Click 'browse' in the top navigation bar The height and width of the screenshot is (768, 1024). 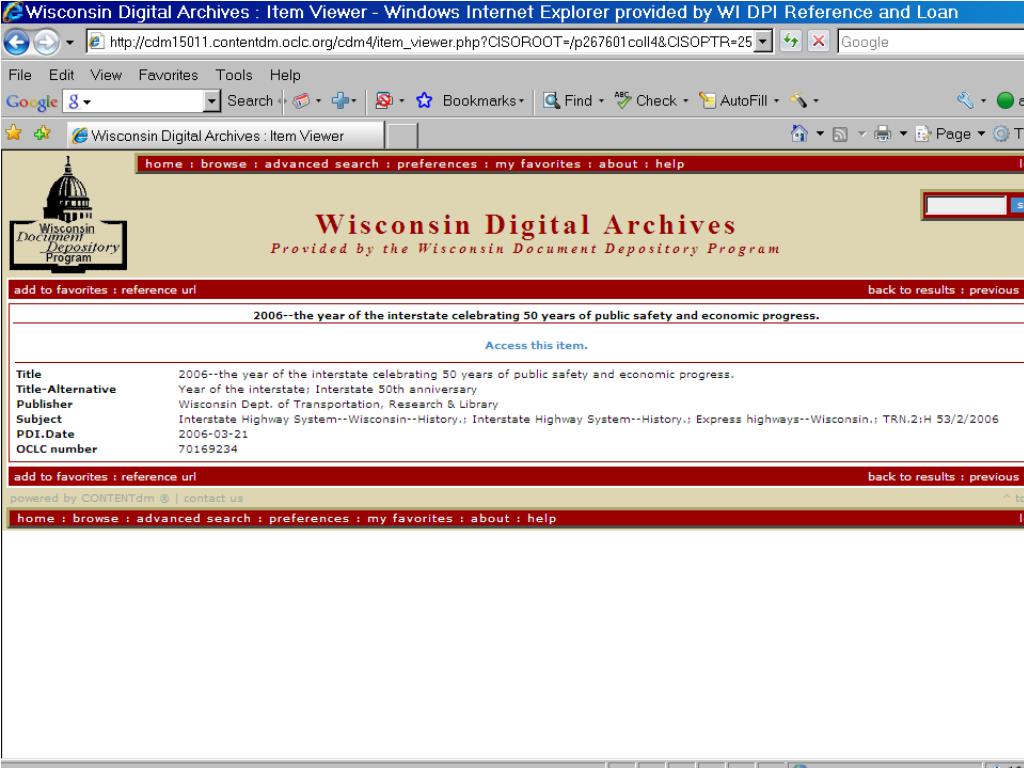tap(223, 164)
